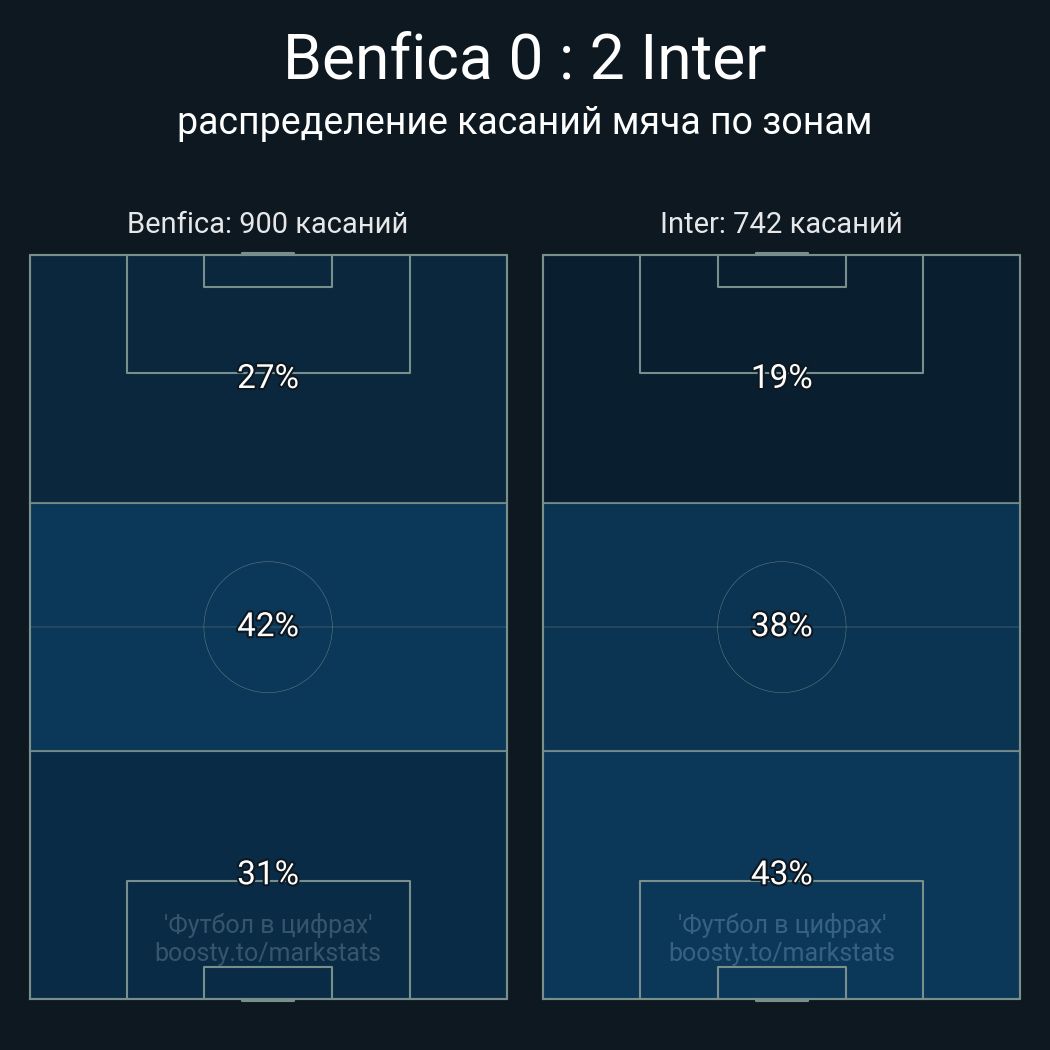Select Benfica's 27% attacking zone label
The image size is (1050, 1050).
pos(268,377)
